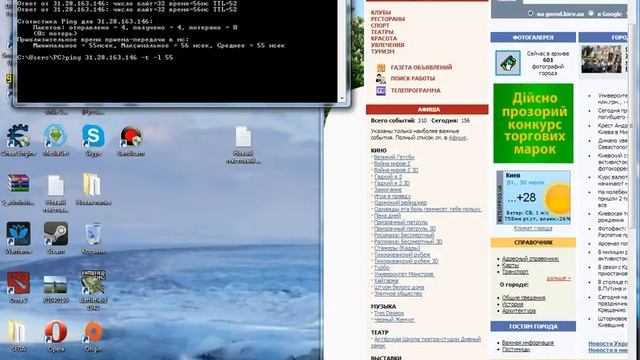This screenshot has width=640, height=360.
Task: Select the 'в Google' search radio button
Action: click(x=591, y=13)
